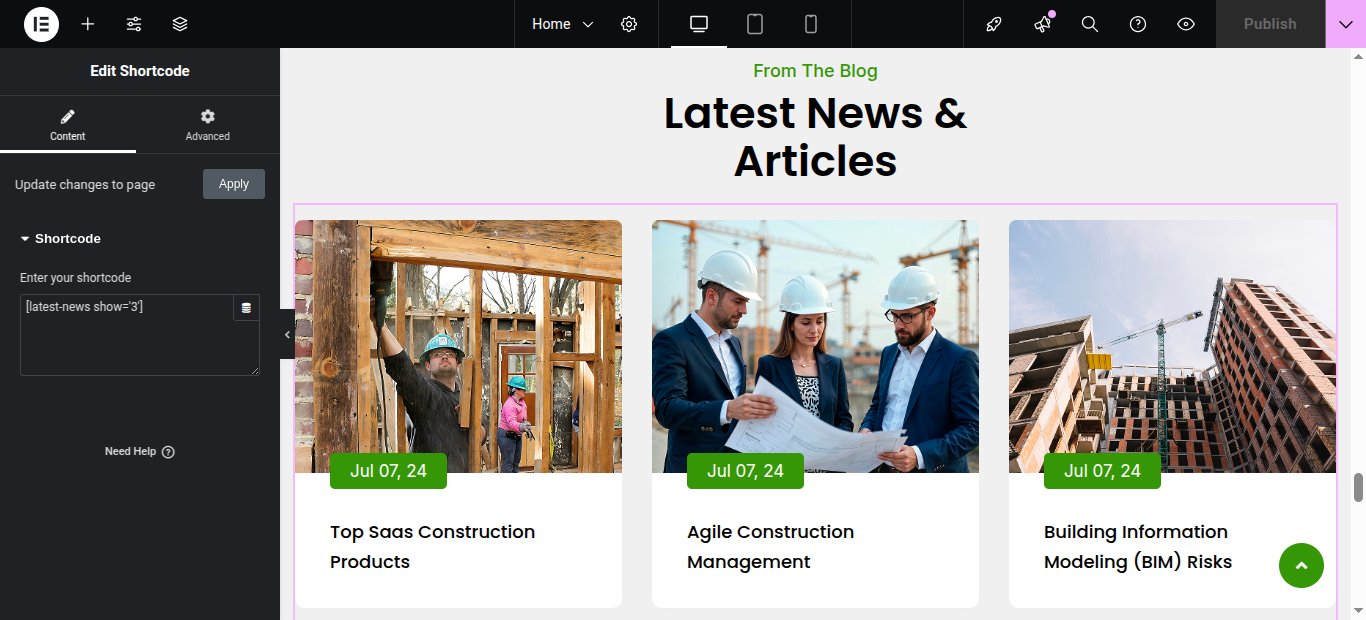Click Jul 07, 24 badge on BIM card
The width and height of the screenshot is (1366, 620).
[1102, 471]
